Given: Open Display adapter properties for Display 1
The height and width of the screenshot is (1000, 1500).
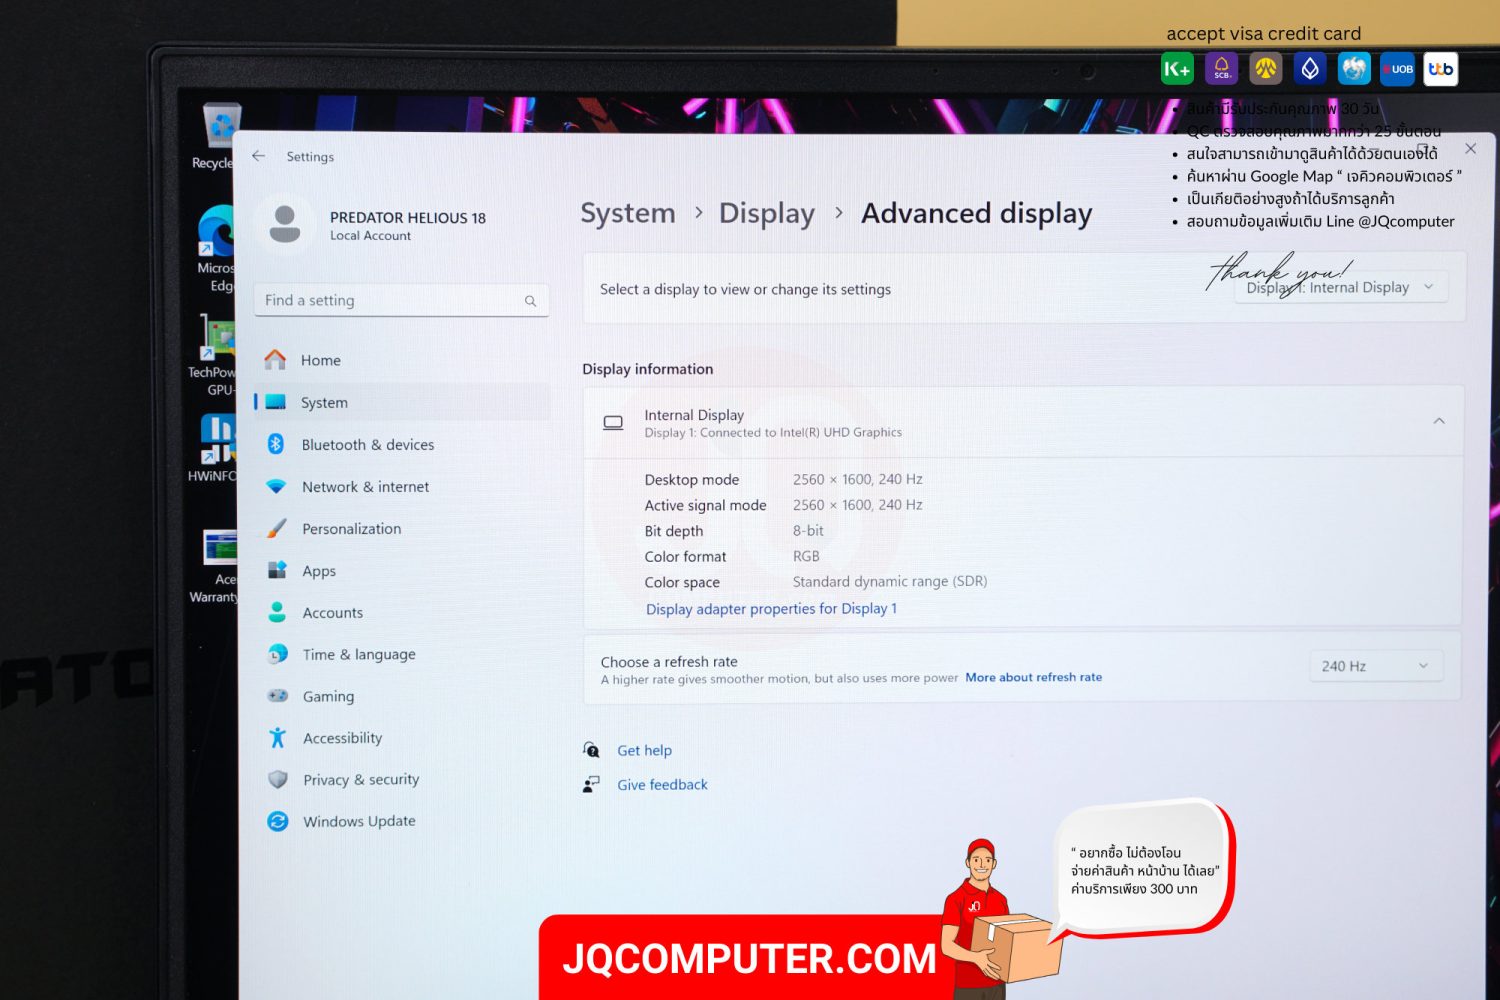Looking at the screenshot, I should [x=771, y=608].
